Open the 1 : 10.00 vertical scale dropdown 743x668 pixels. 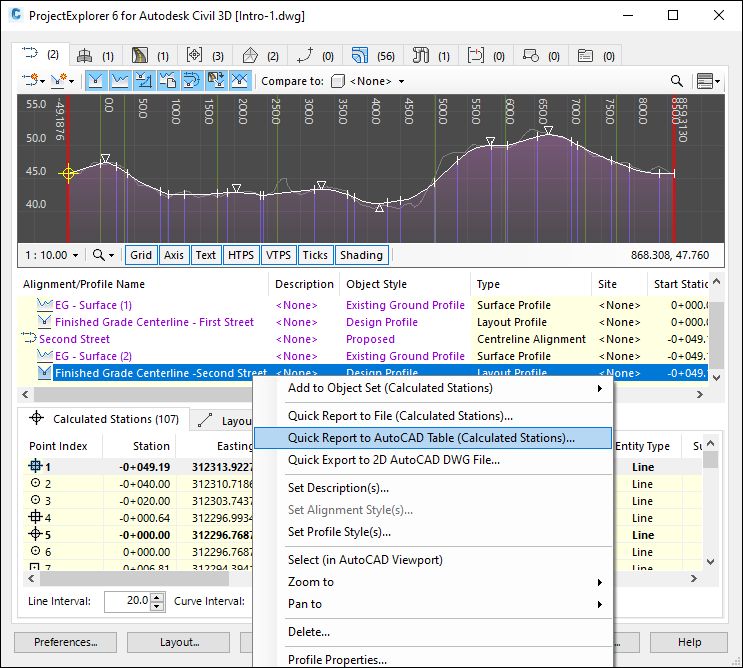51,255
